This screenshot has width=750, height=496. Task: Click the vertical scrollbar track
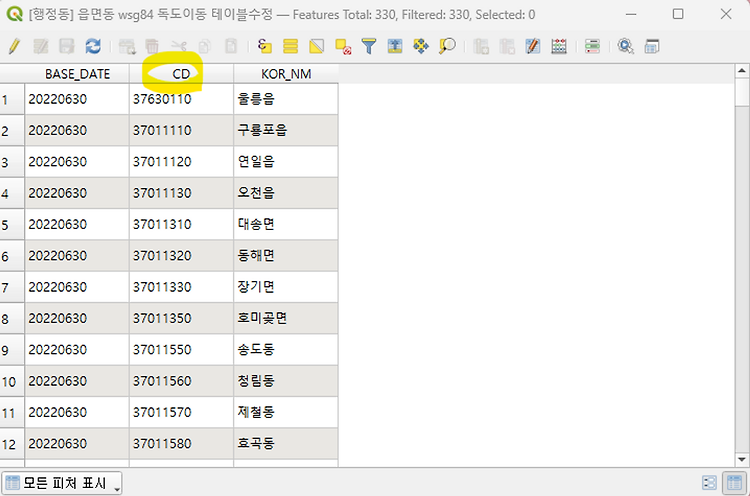(x=742, y=279)
